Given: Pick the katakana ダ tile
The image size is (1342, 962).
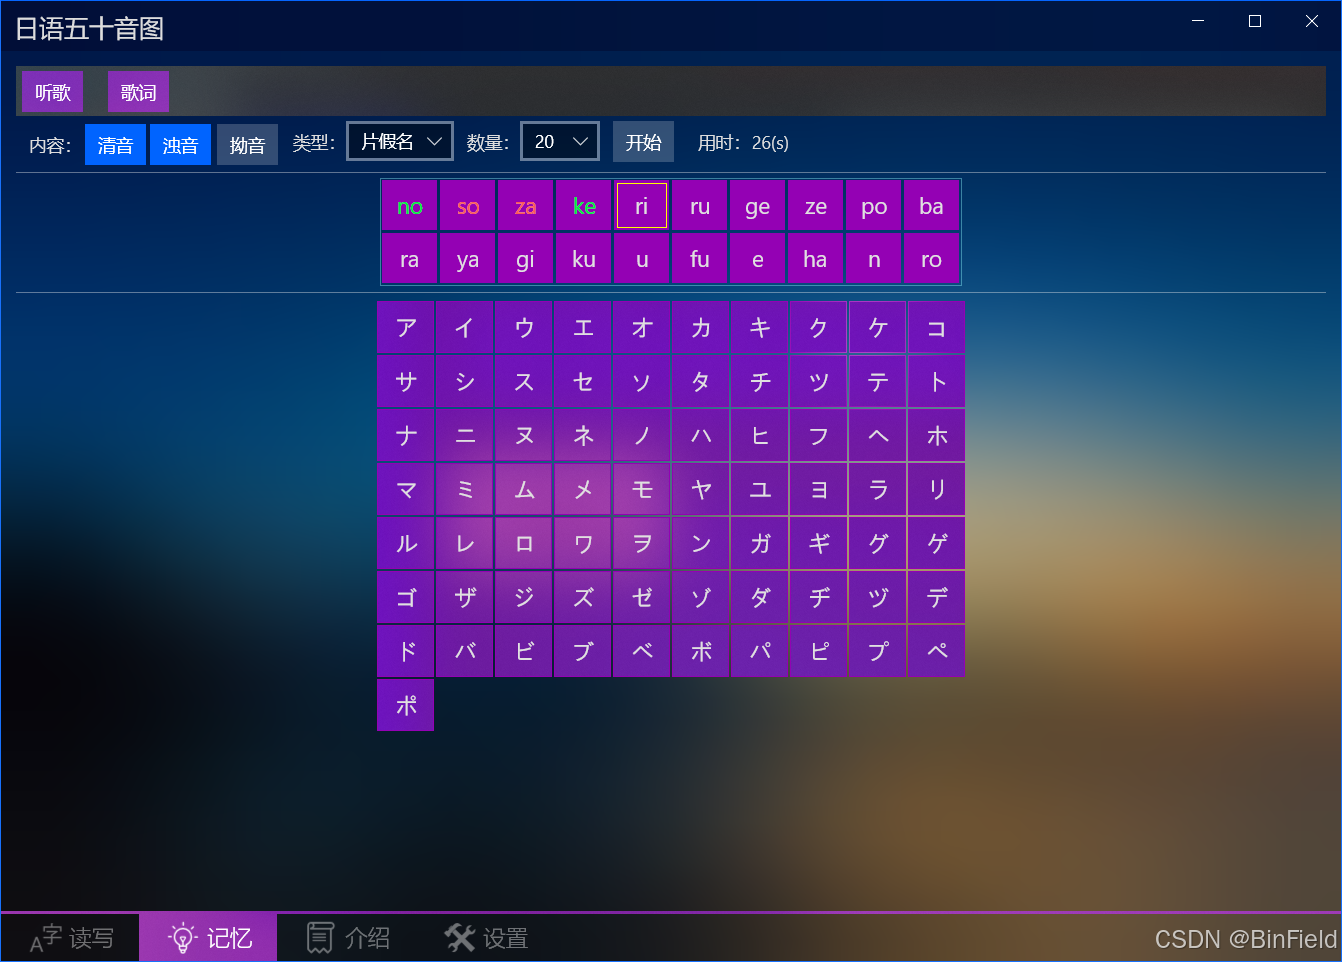Looking at the screenshot, I should coord(760,597).
